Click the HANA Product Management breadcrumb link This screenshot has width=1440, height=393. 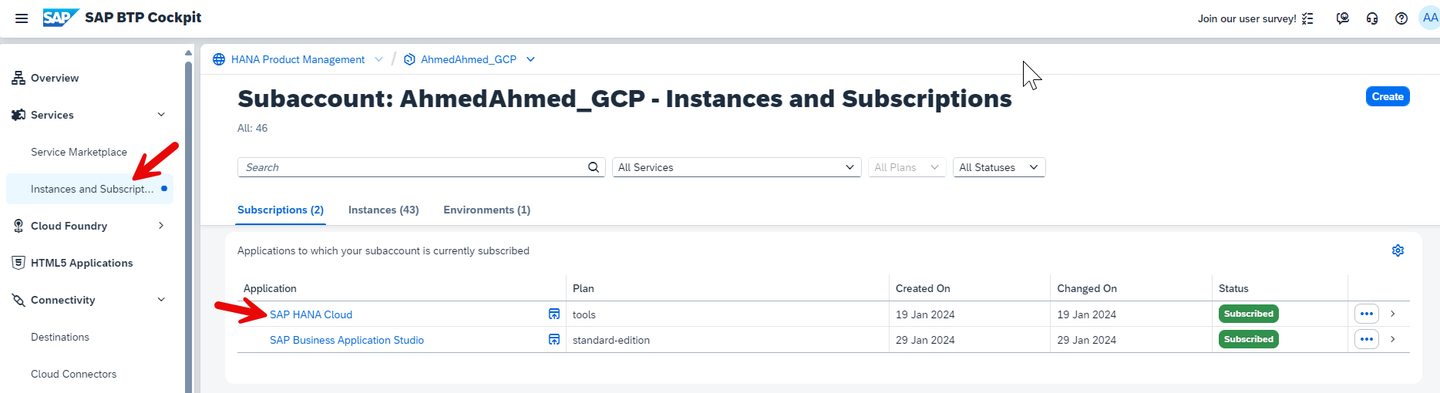point(298,59)
